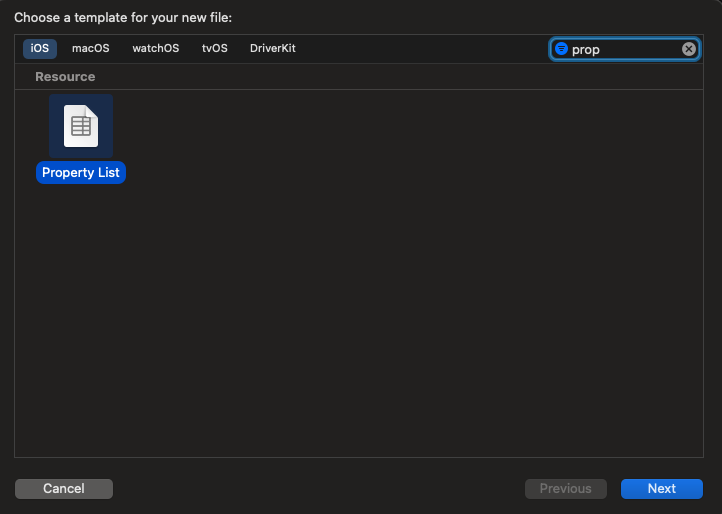
Task: Click the Next button
Action: 662,489
